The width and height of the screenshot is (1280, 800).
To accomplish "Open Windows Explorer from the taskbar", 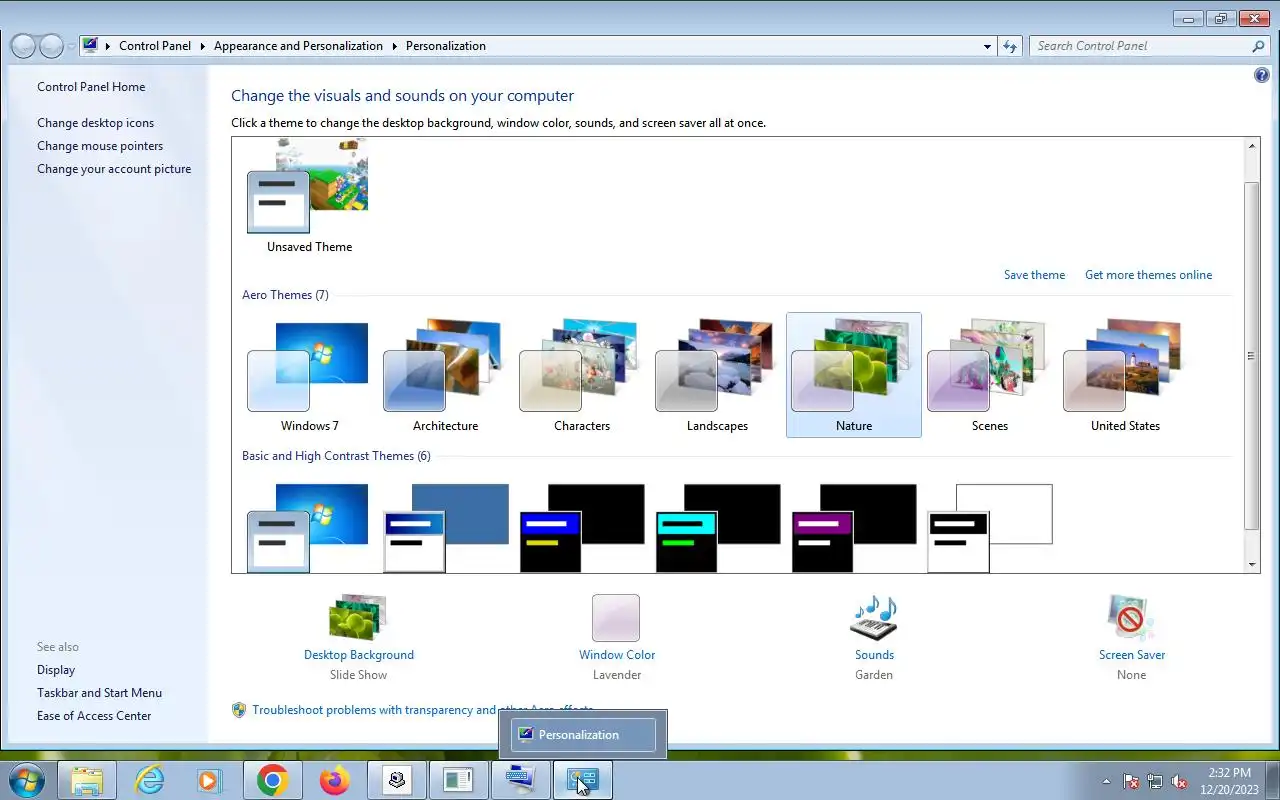I will tap(87, 780).
